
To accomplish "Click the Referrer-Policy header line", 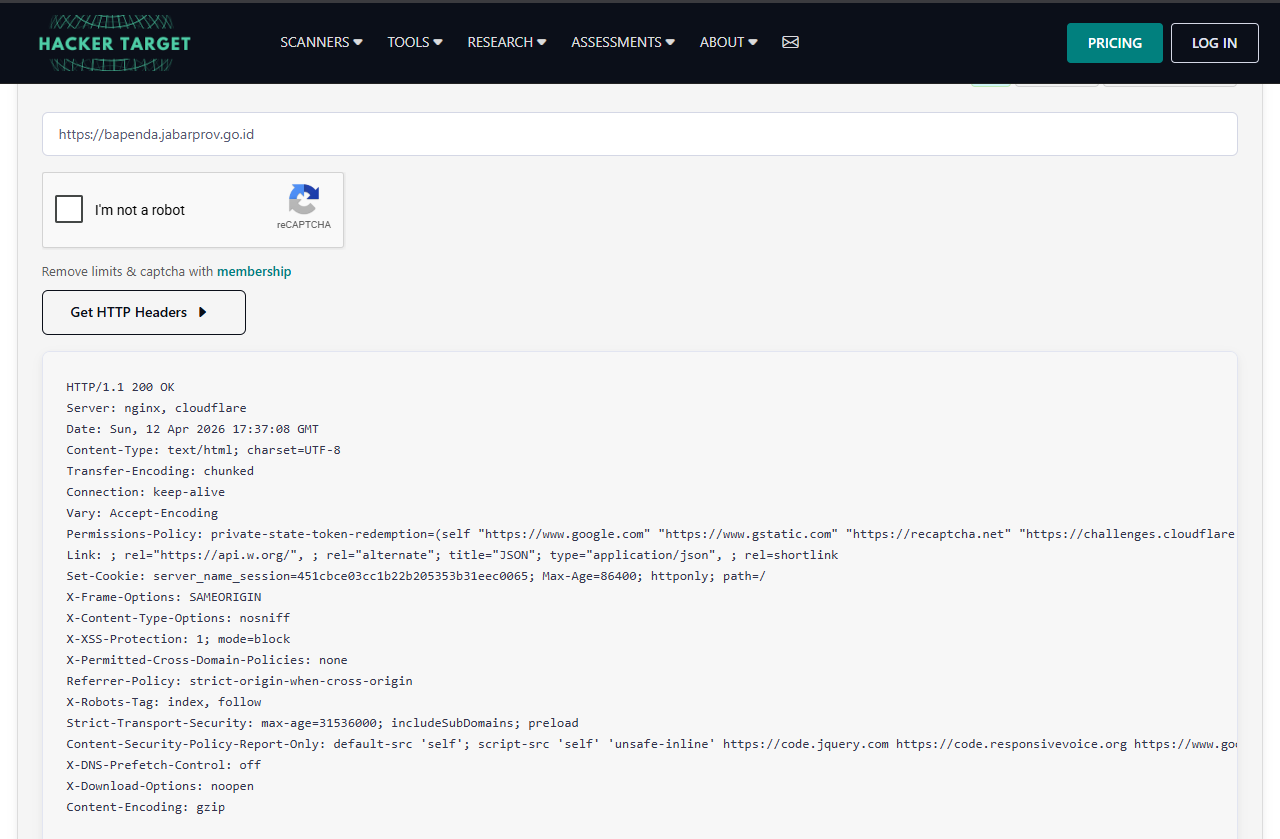I will tap(239, 681).
